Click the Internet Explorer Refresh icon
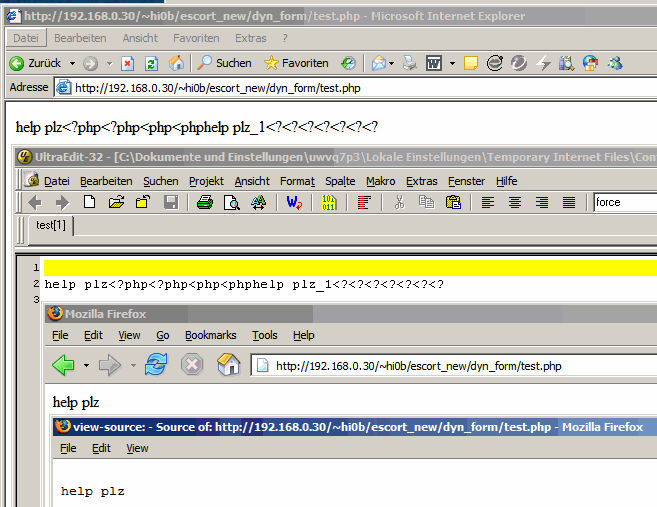This screenshot has height=507, width=657. click(x=152, y=63)
